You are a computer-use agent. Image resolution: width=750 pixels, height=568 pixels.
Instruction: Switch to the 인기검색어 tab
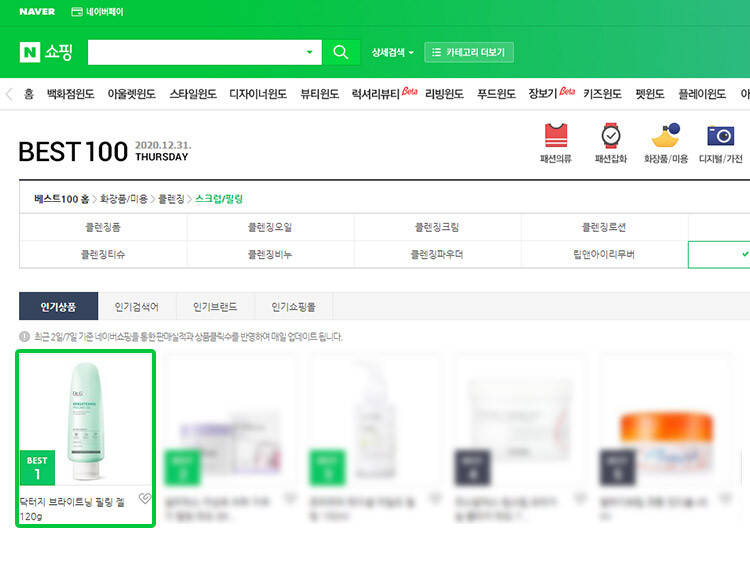(136, 306)
